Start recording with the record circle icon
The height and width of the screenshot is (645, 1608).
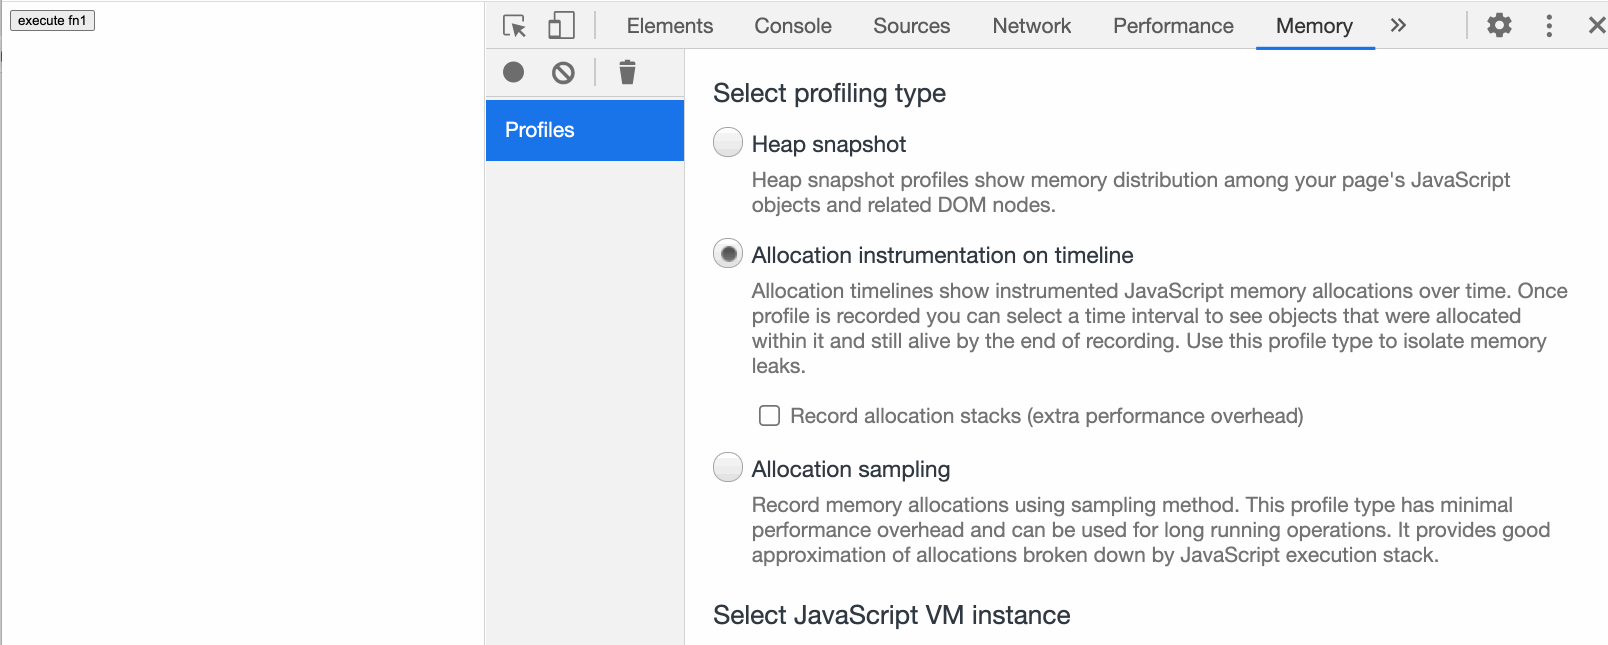pyautogui.click(x=513, y=72)
